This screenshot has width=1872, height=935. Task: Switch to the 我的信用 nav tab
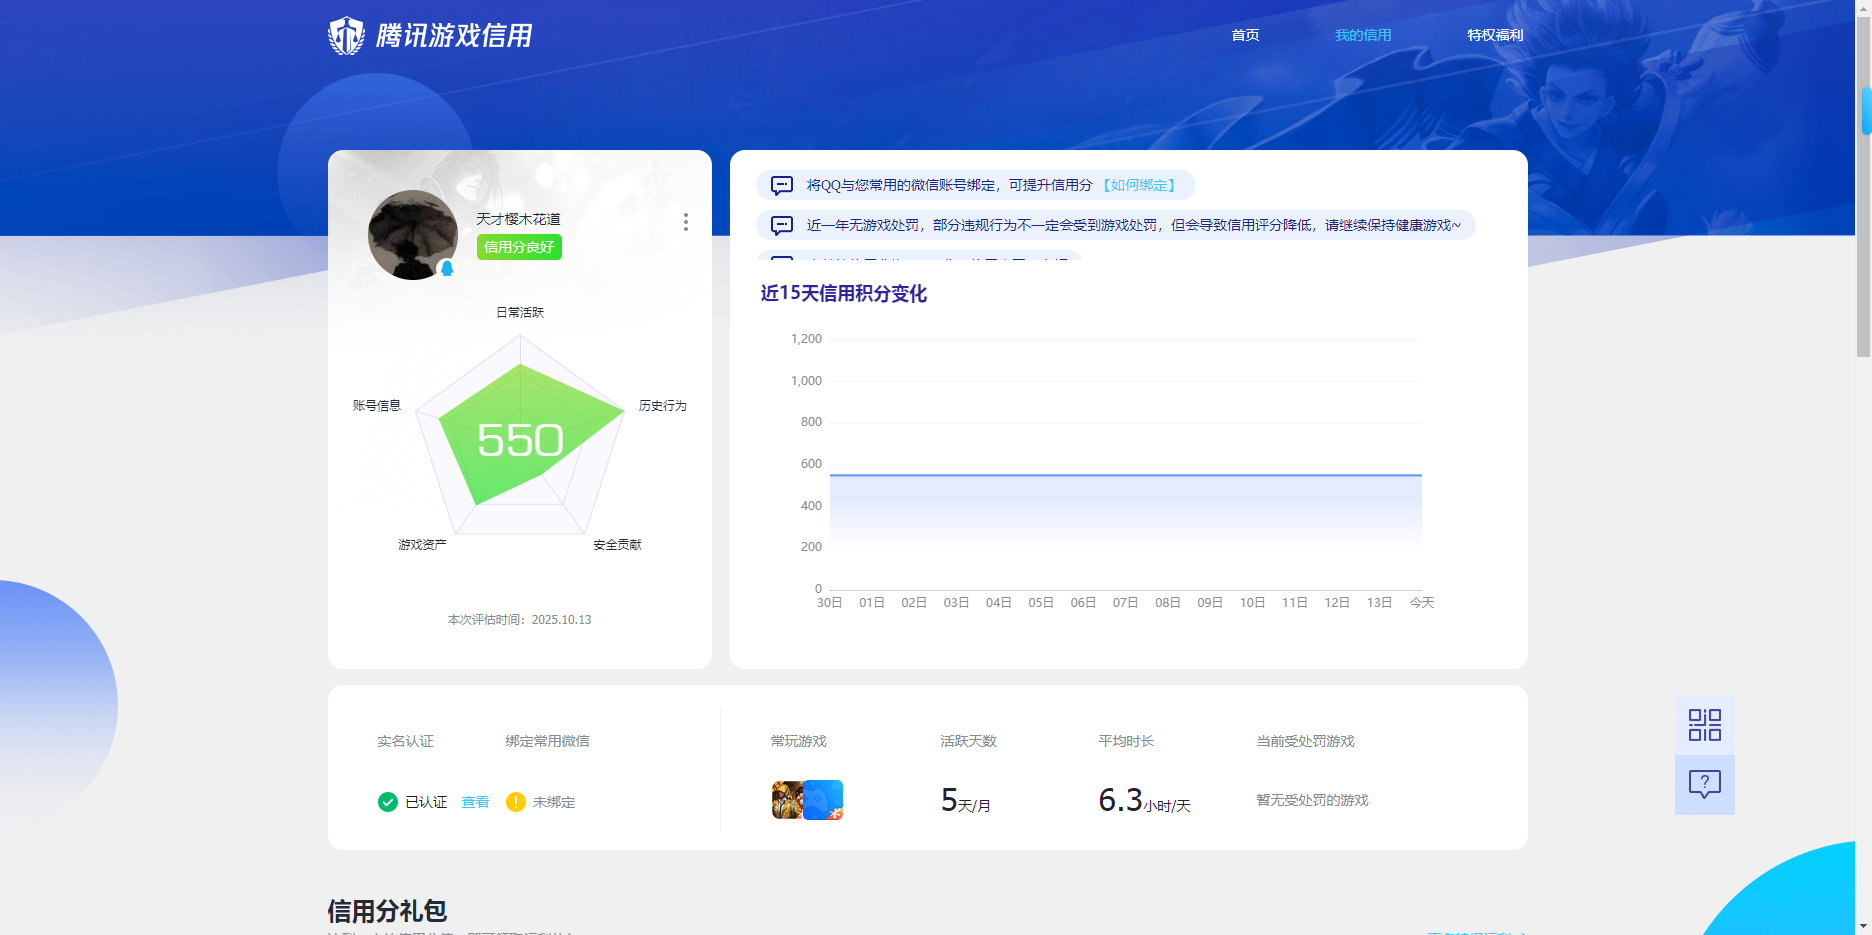[1363, 35]
